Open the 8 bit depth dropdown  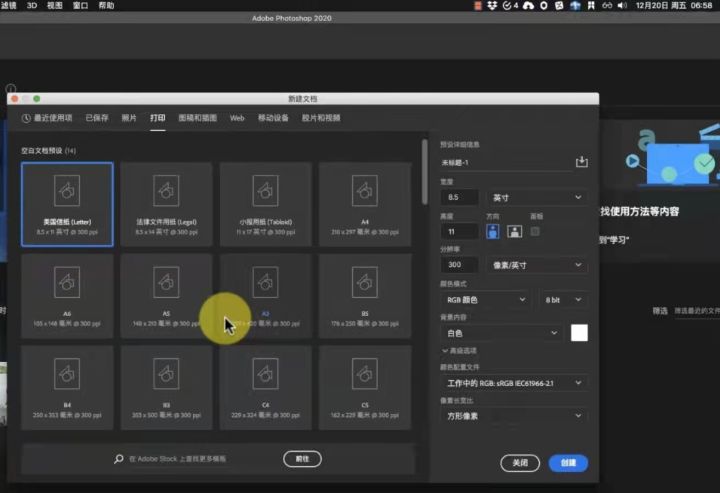coord(563,299)
